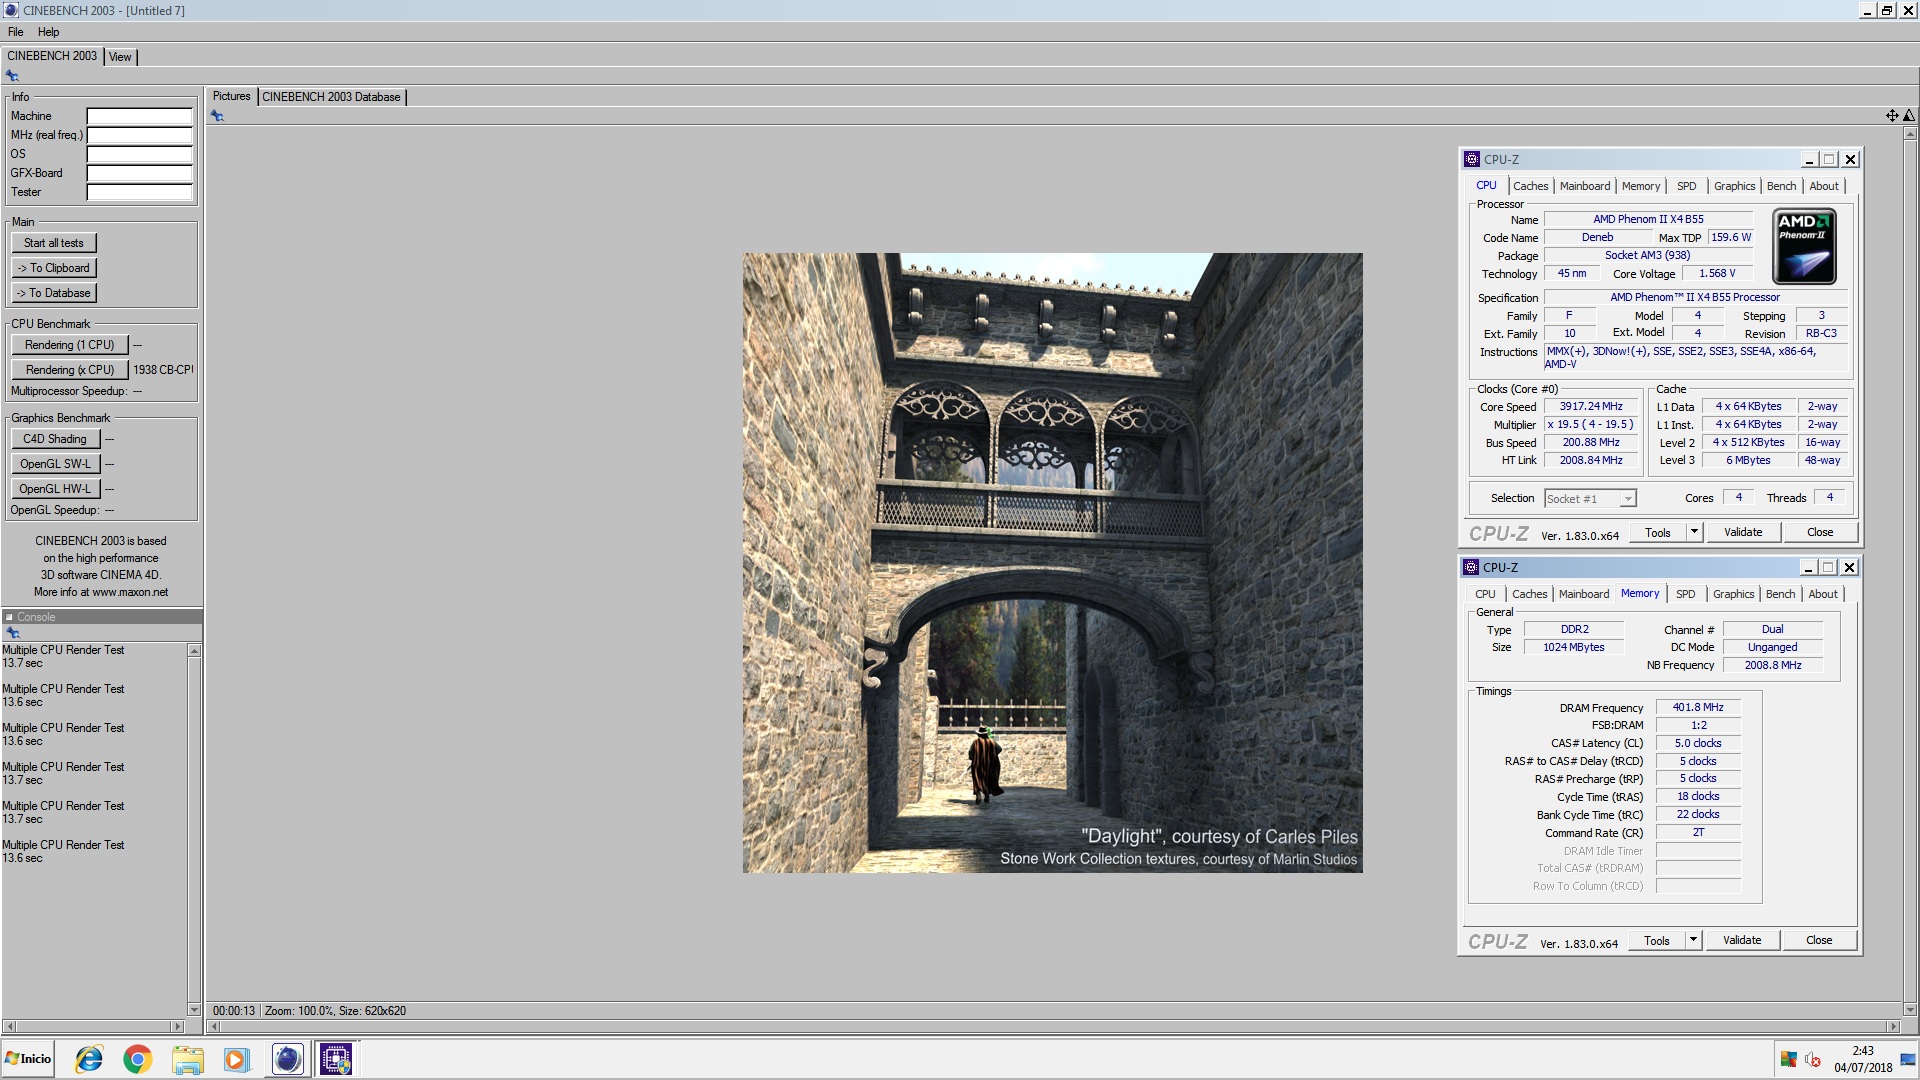This screenshot has height=1080, width=1920.
Task: Open Bench tab in top CPU-Z window
Action: click(1781, 186)
